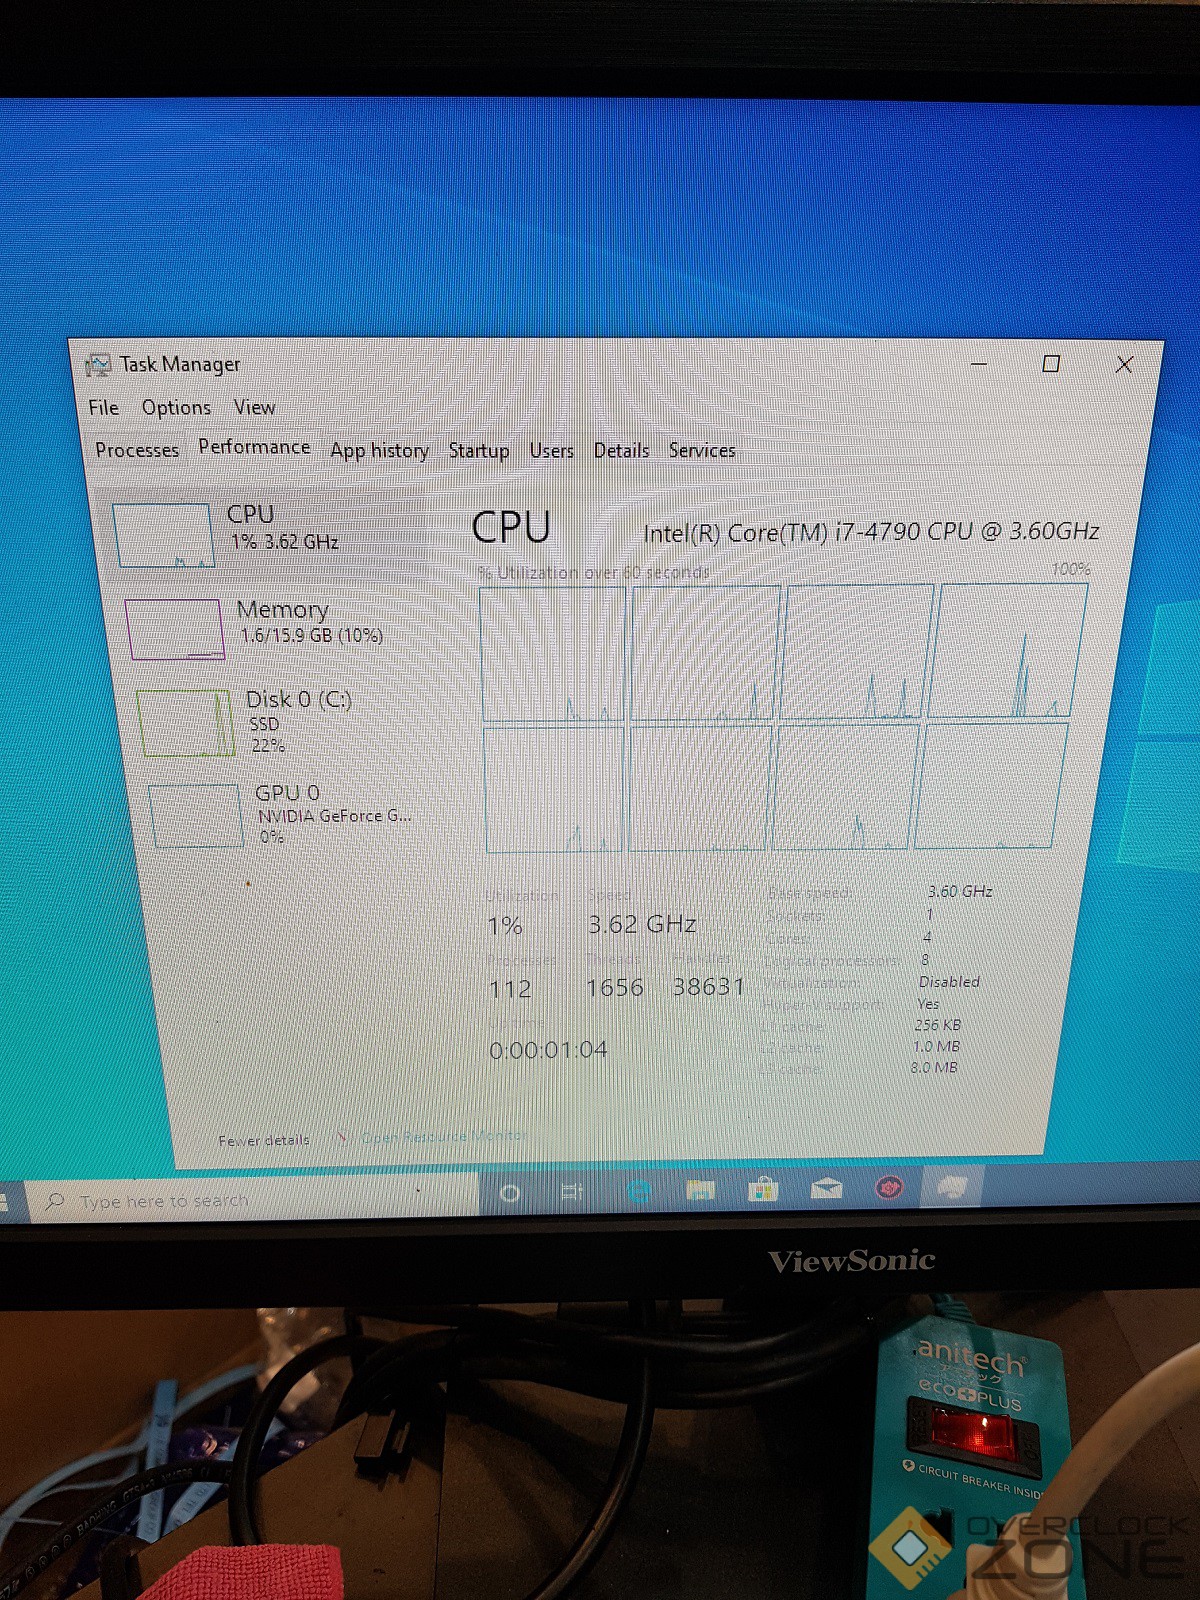The image size is (1200, 1600).
Task: Click the 3.62 GHz speed value
Action: pos(642,924)
